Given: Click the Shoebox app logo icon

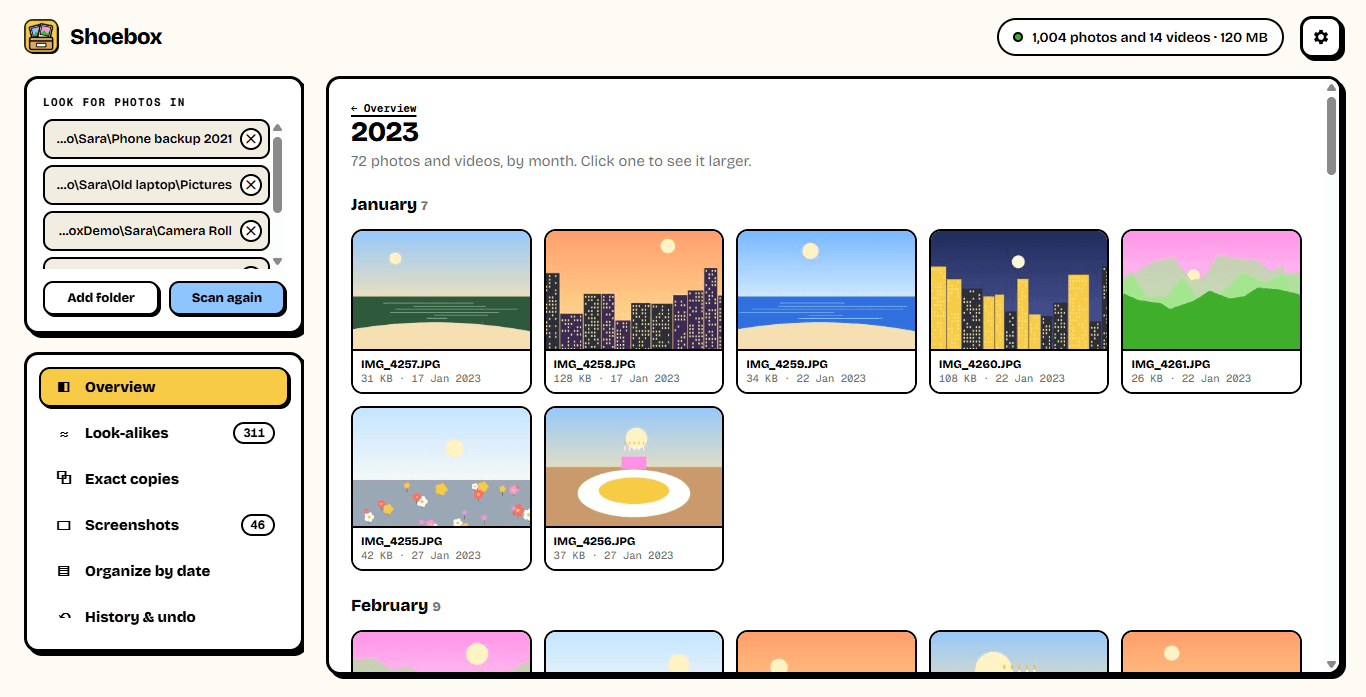Looking at the screenshot, I should point(41,37).
